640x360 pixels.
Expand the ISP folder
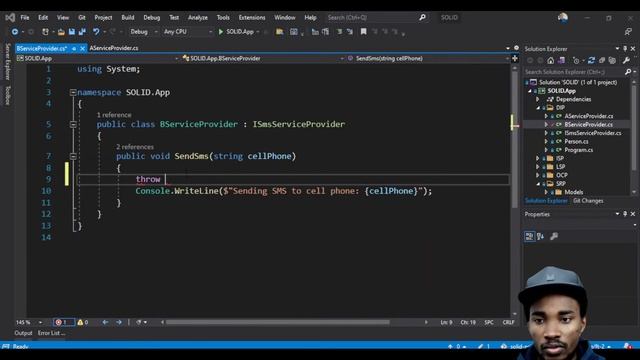(538, 158)
